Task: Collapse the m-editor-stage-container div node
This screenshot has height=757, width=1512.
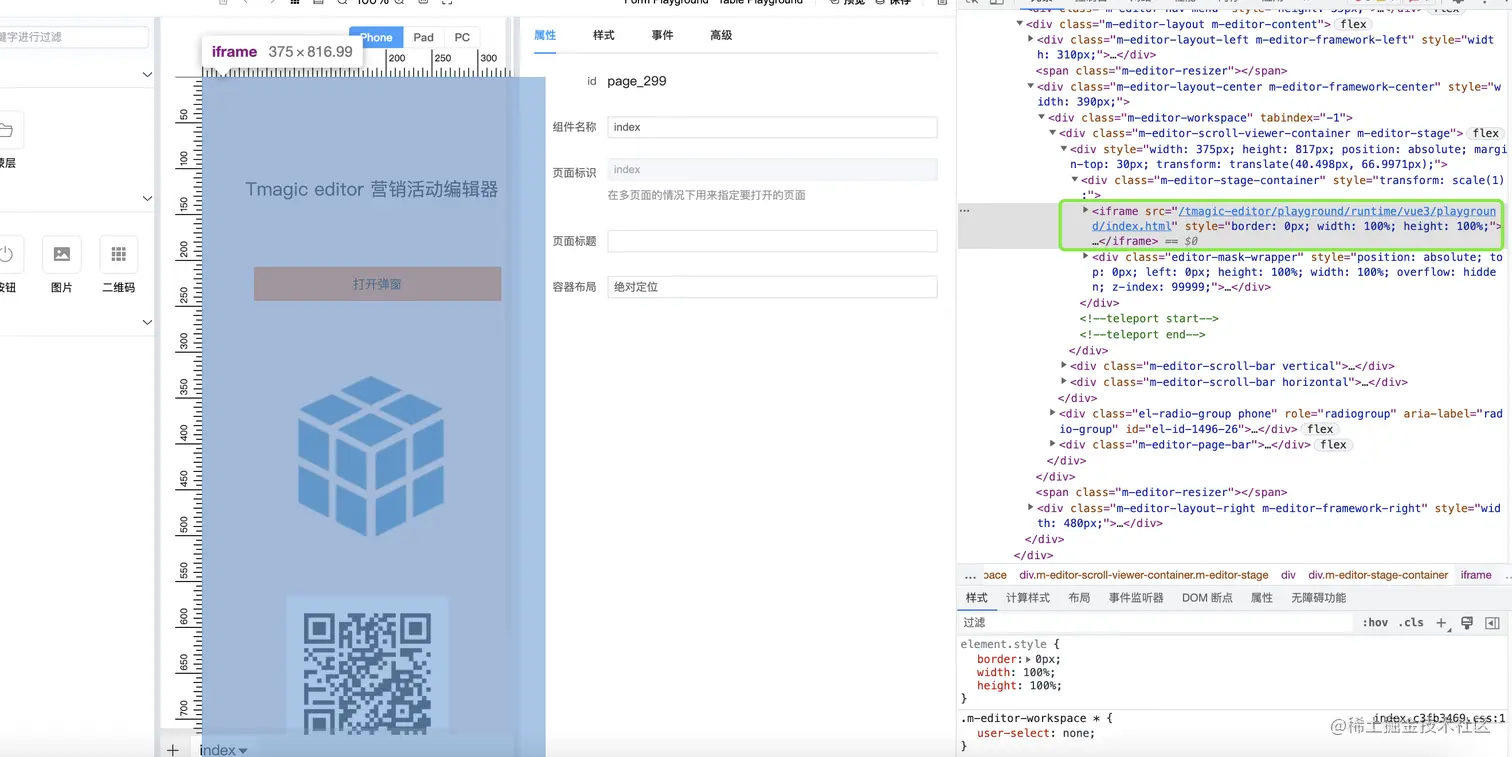Action: click(1075, 180)
